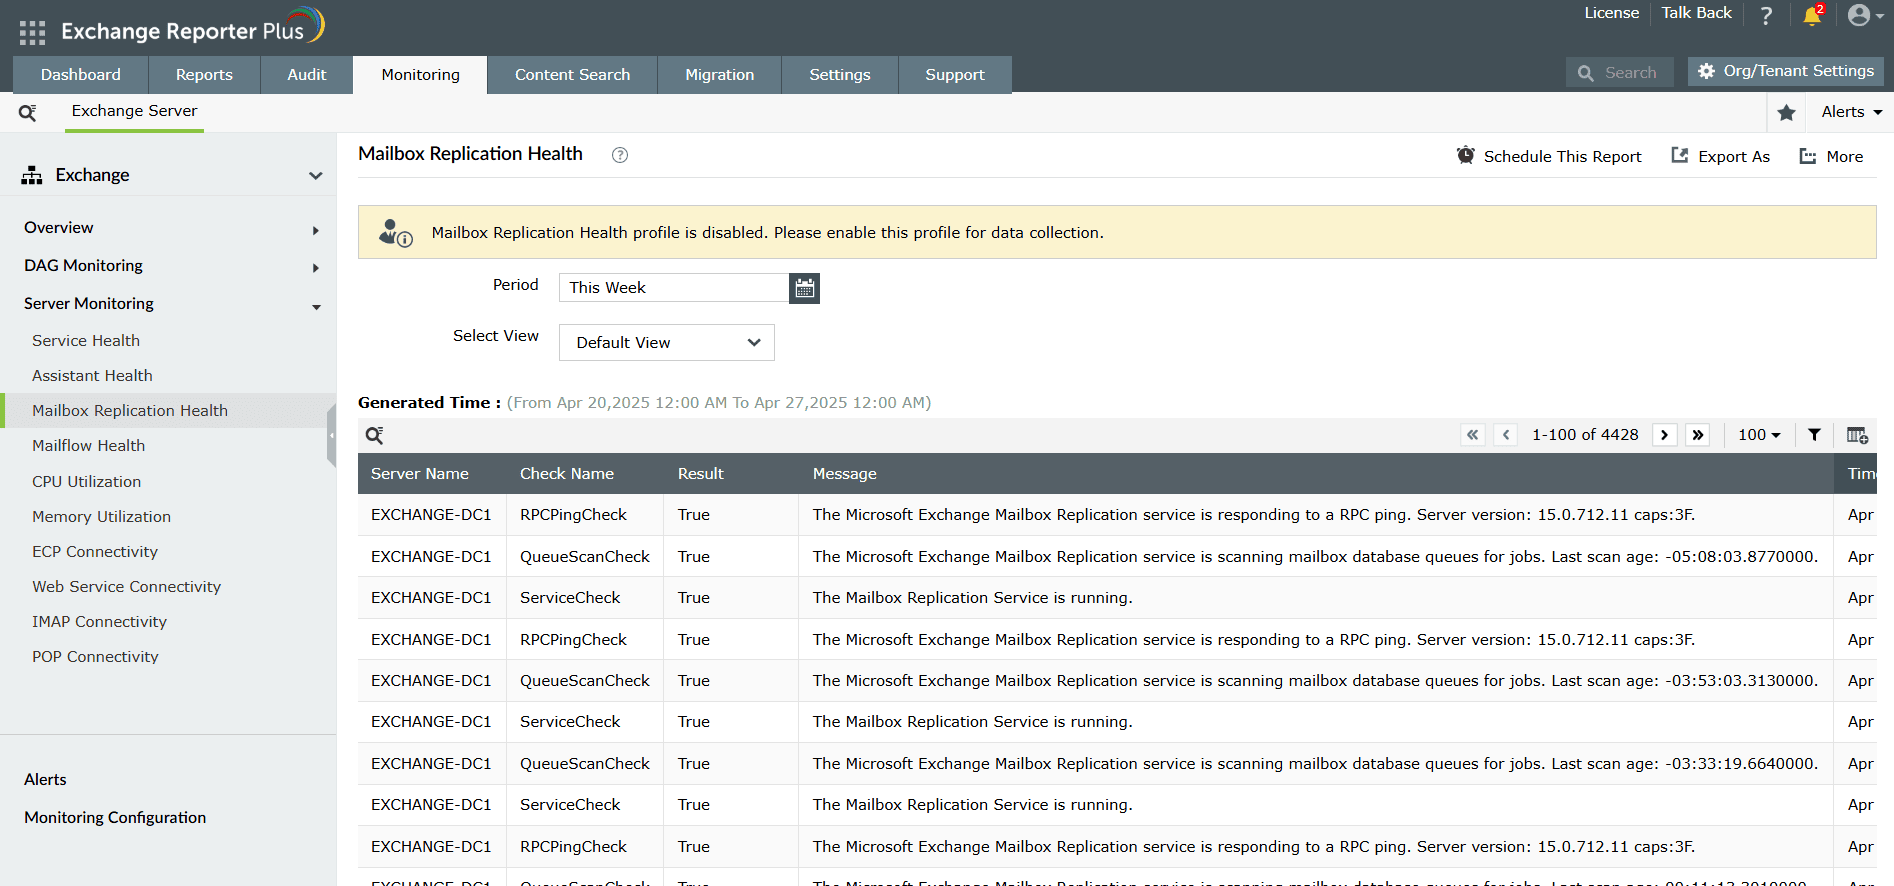Open Web Service Connectivity report
1894x886 pixels.
pos(126,587)
